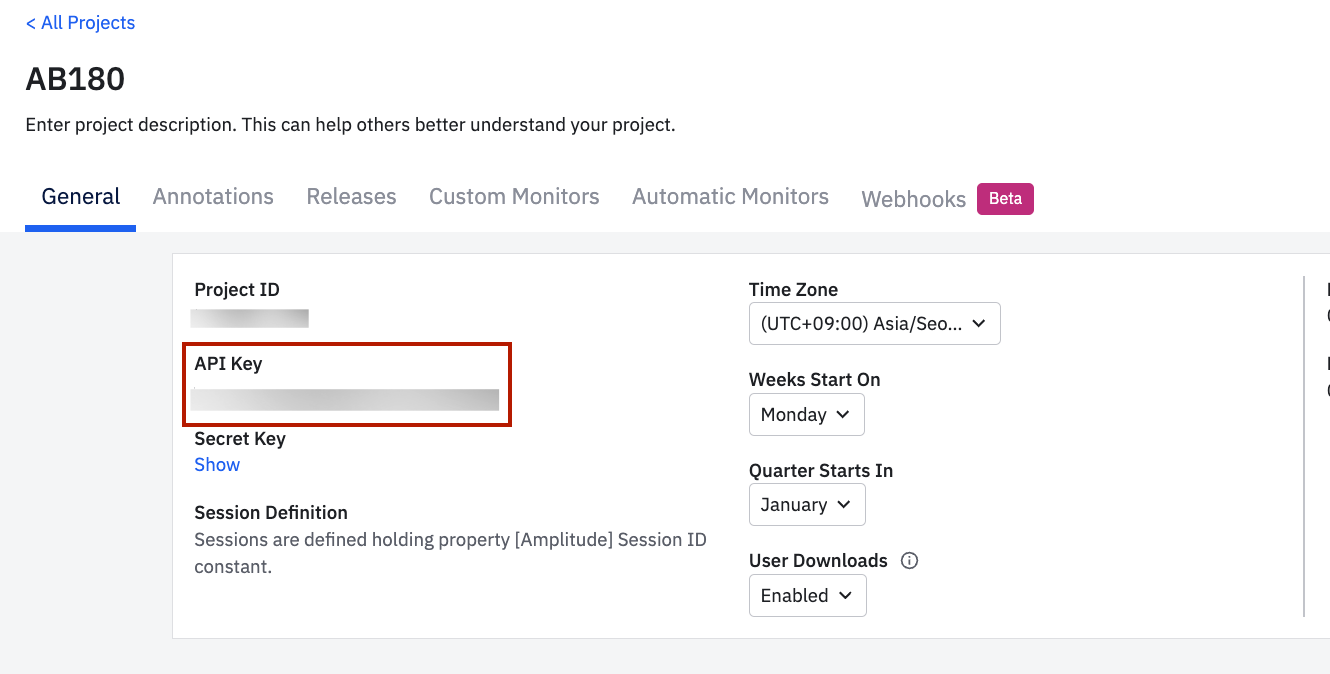Viewport: 1330px width, 674px height.
Task: Click the User Downloads info icon
Action: (x=909, y=561)
